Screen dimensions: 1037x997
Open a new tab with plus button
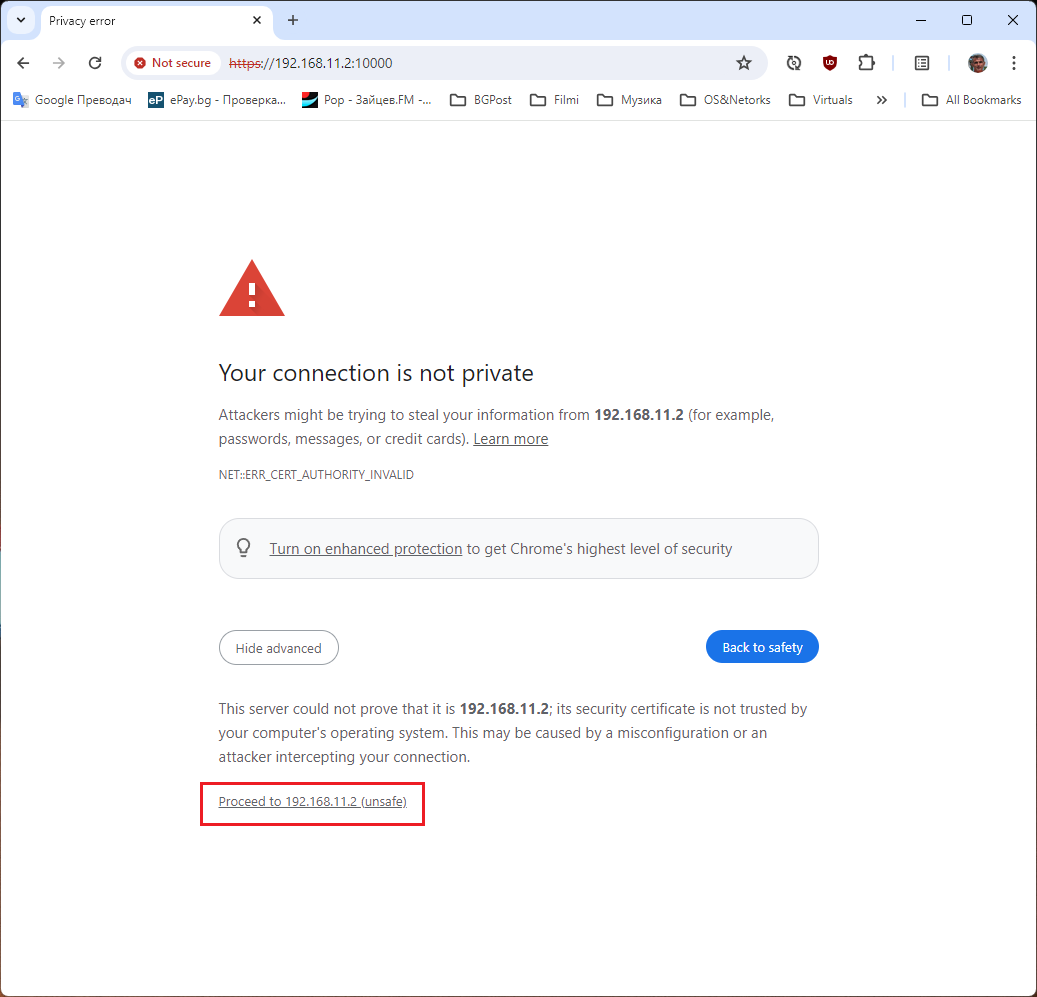293,20
